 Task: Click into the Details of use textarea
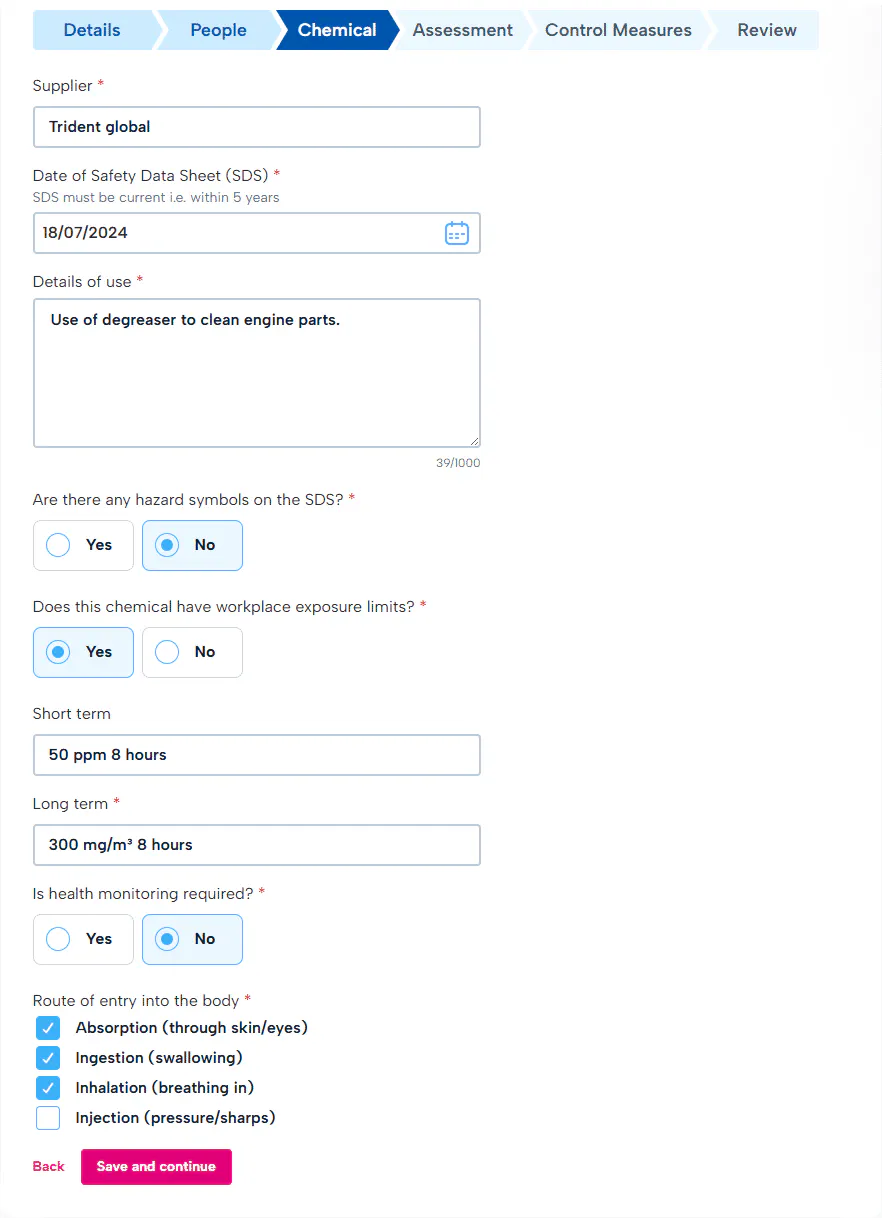pos(257,373)
